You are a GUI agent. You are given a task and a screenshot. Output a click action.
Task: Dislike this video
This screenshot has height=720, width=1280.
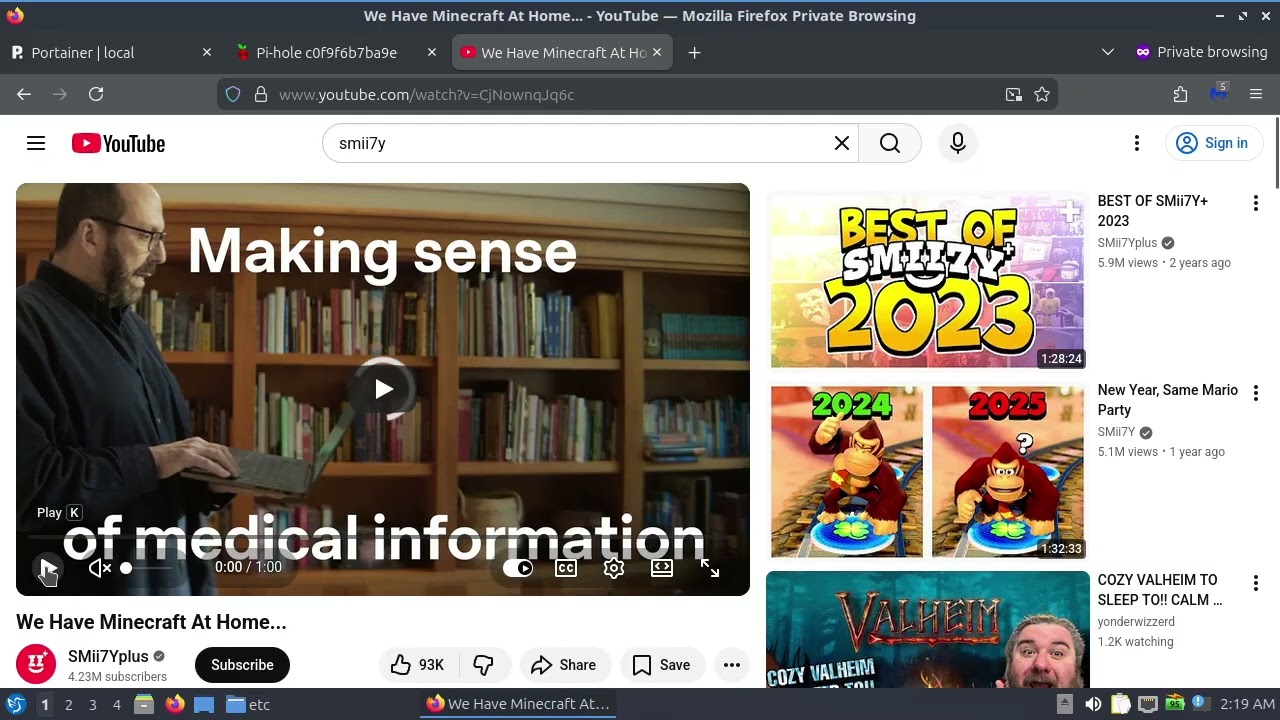[x=484, y=665]
